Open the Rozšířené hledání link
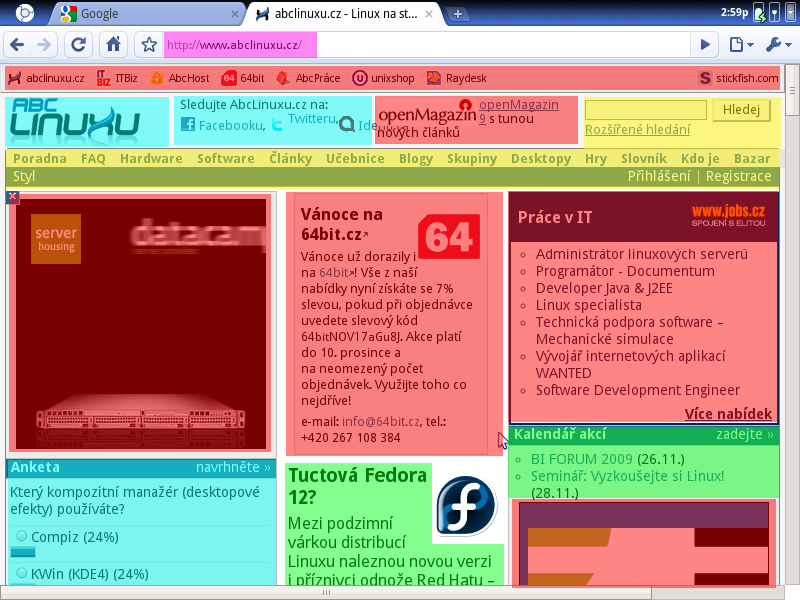The height and width of the screenshot is (600, 800). tap(637, 129)
